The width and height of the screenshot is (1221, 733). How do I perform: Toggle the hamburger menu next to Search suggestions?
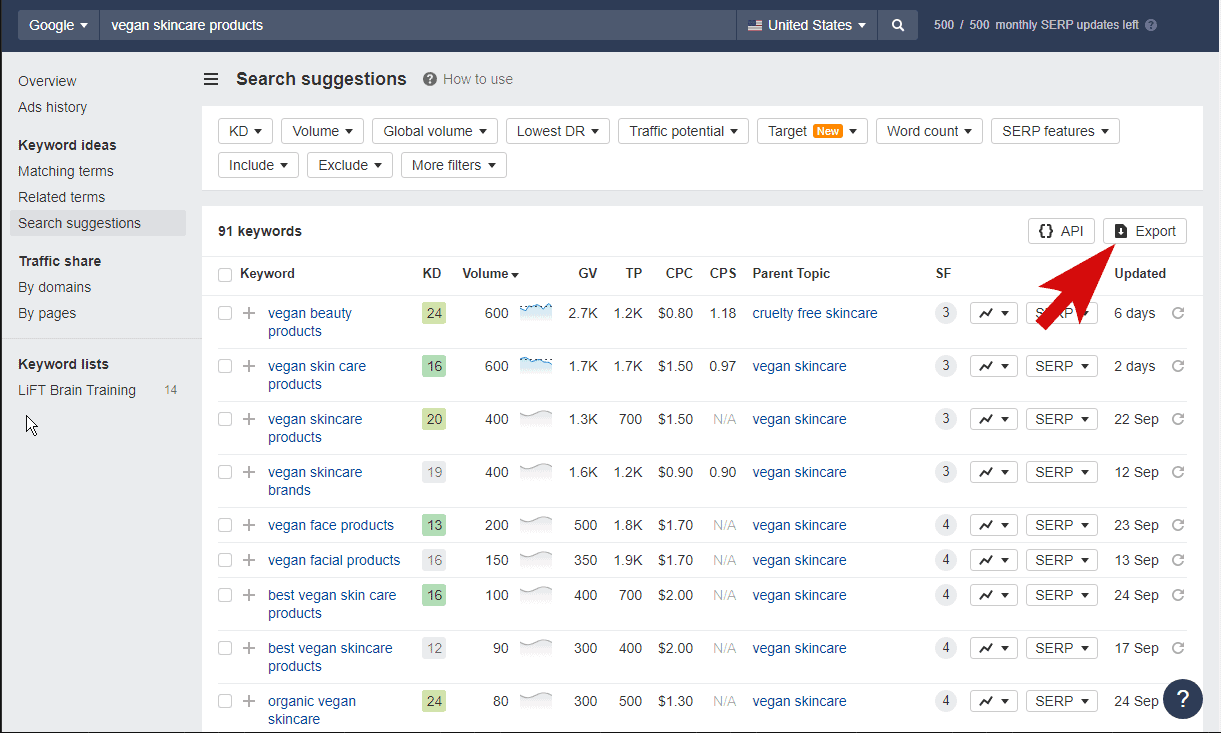click(211, 79)
